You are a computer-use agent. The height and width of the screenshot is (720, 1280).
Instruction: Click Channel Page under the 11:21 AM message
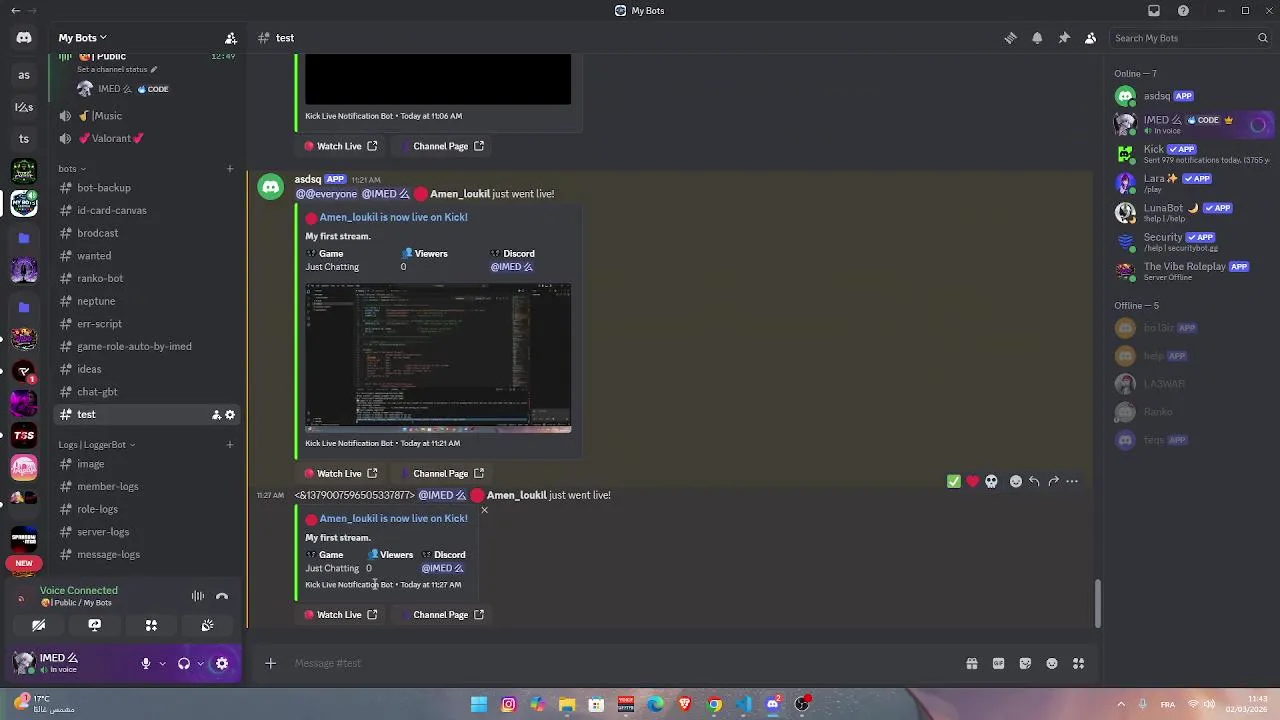441,473
